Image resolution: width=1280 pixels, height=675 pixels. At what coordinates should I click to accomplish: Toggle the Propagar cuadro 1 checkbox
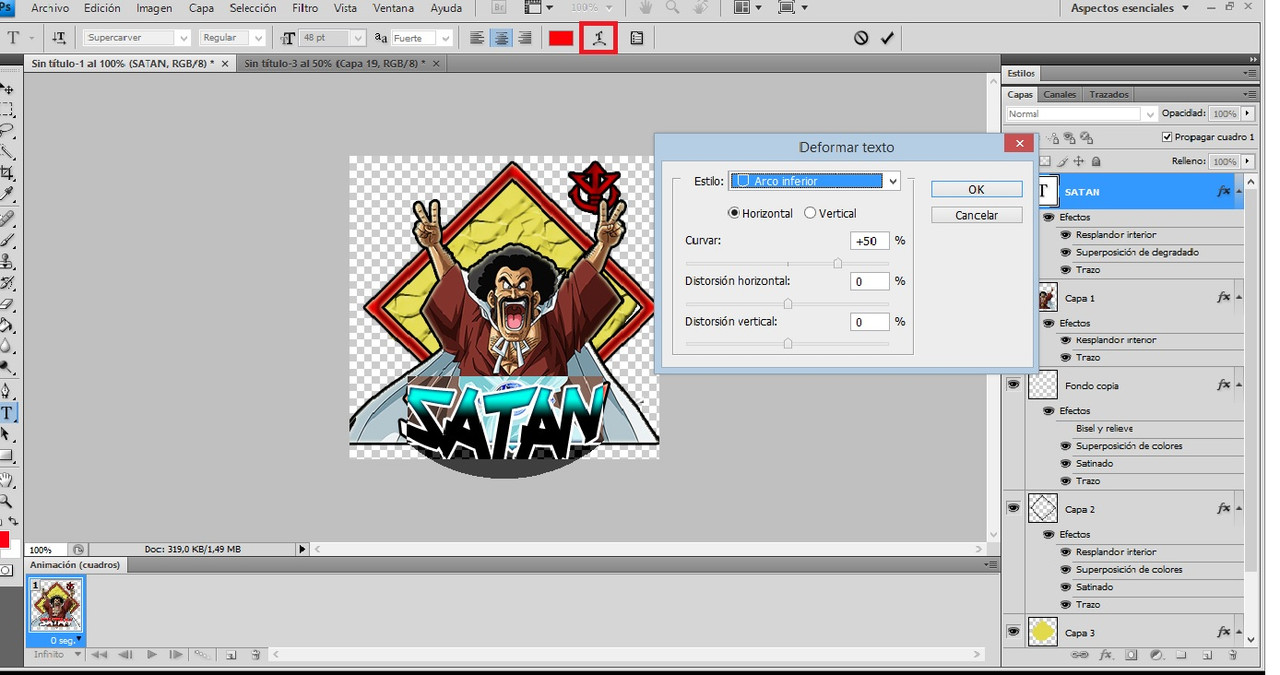[1167, 137]
